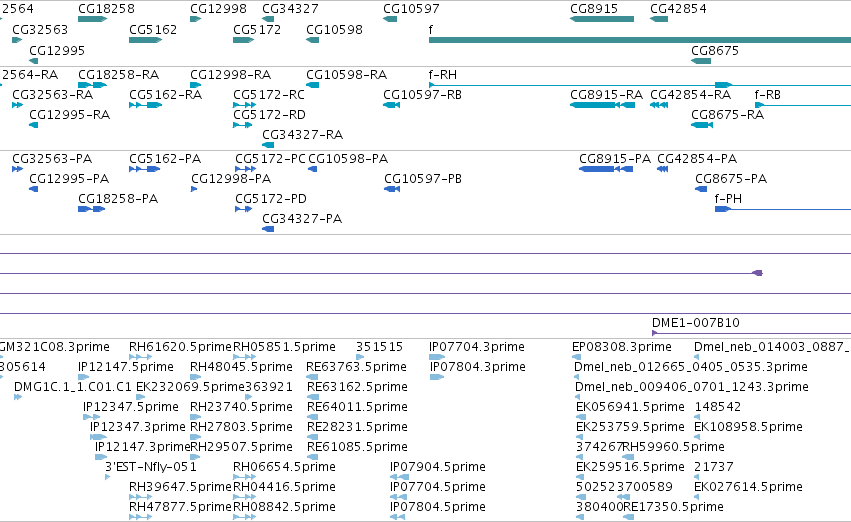The image size is (851, 522).
Task: Select the CG32563 gene label
Action: pos(40,29)
